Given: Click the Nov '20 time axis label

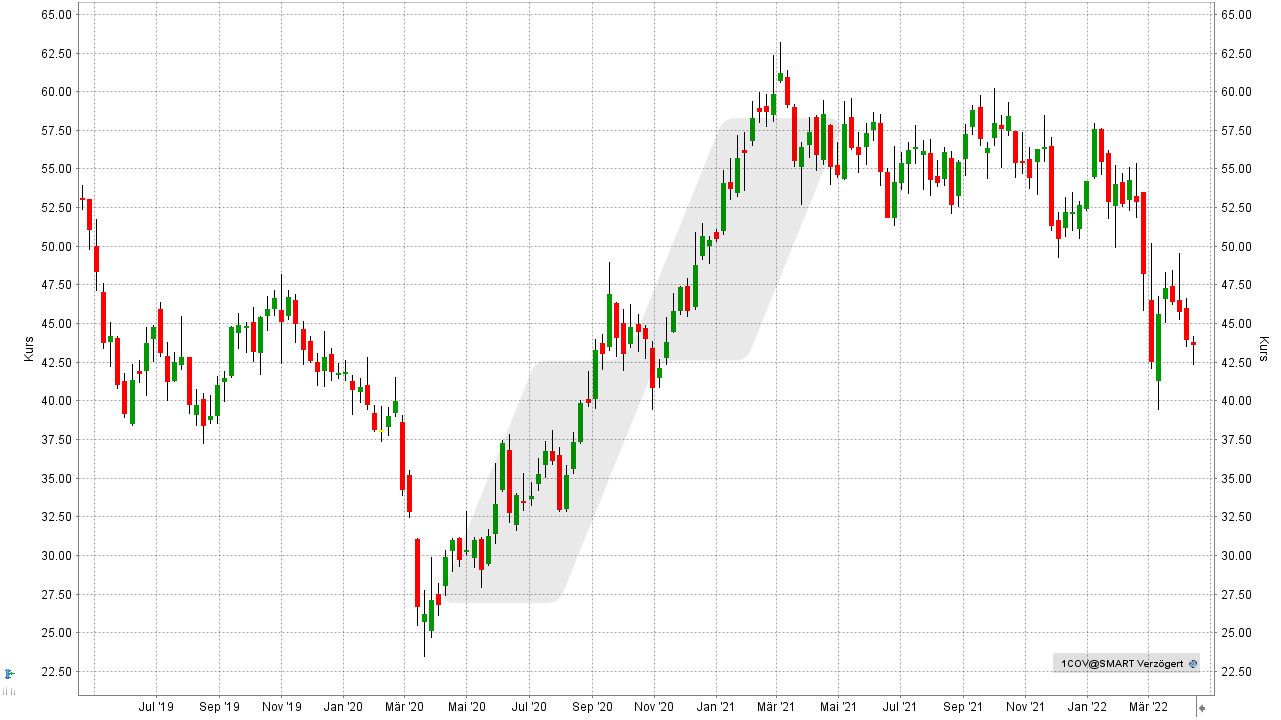Looking at the screenshot, I should [654, 707].
